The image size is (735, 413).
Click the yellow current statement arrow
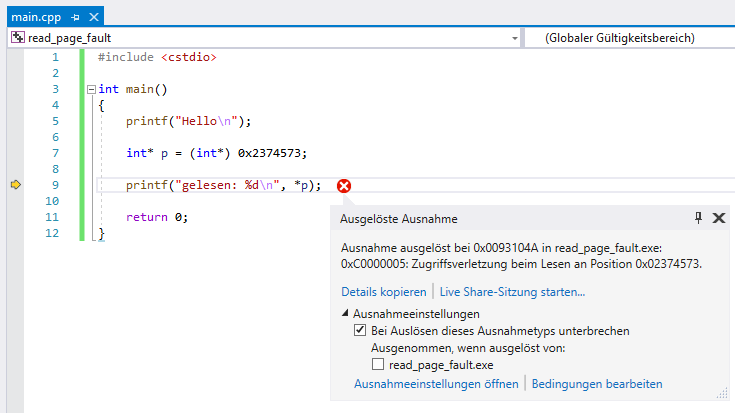[15, 185]
